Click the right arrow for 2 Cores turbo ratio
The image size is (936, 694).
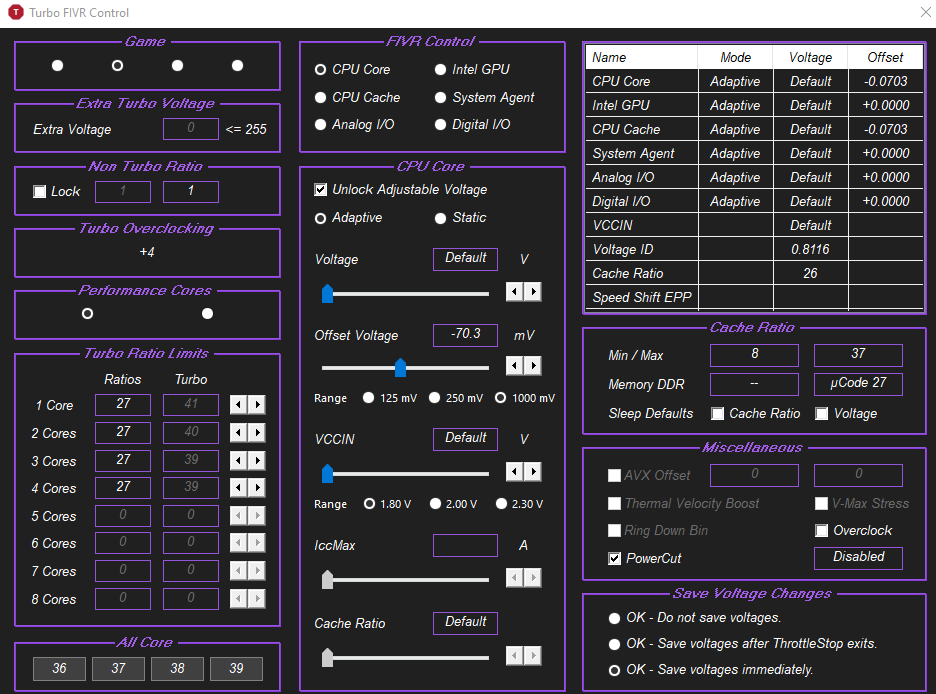[x=257, y=432]
